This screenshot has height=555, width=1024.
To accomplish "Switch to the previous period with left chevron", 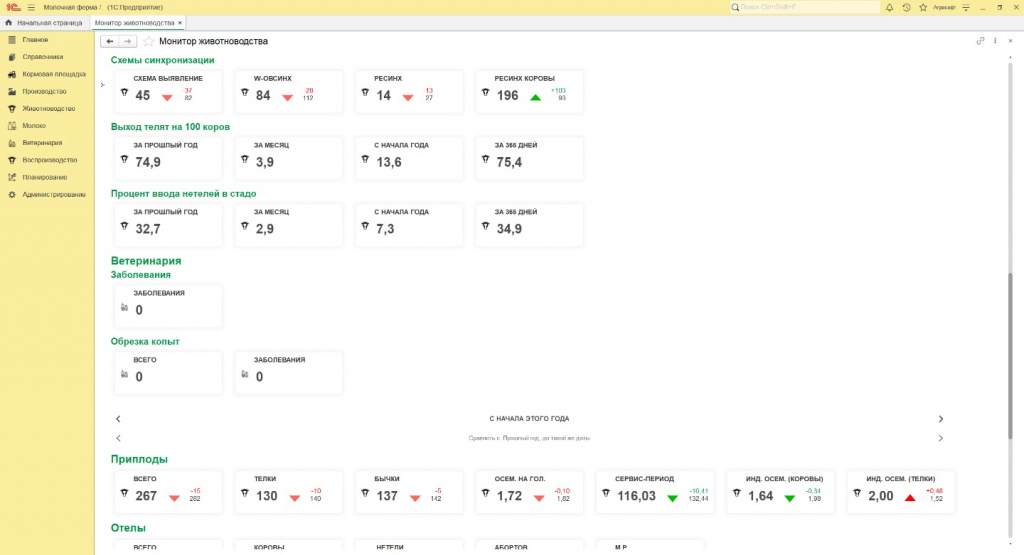I will coord(118,419).
